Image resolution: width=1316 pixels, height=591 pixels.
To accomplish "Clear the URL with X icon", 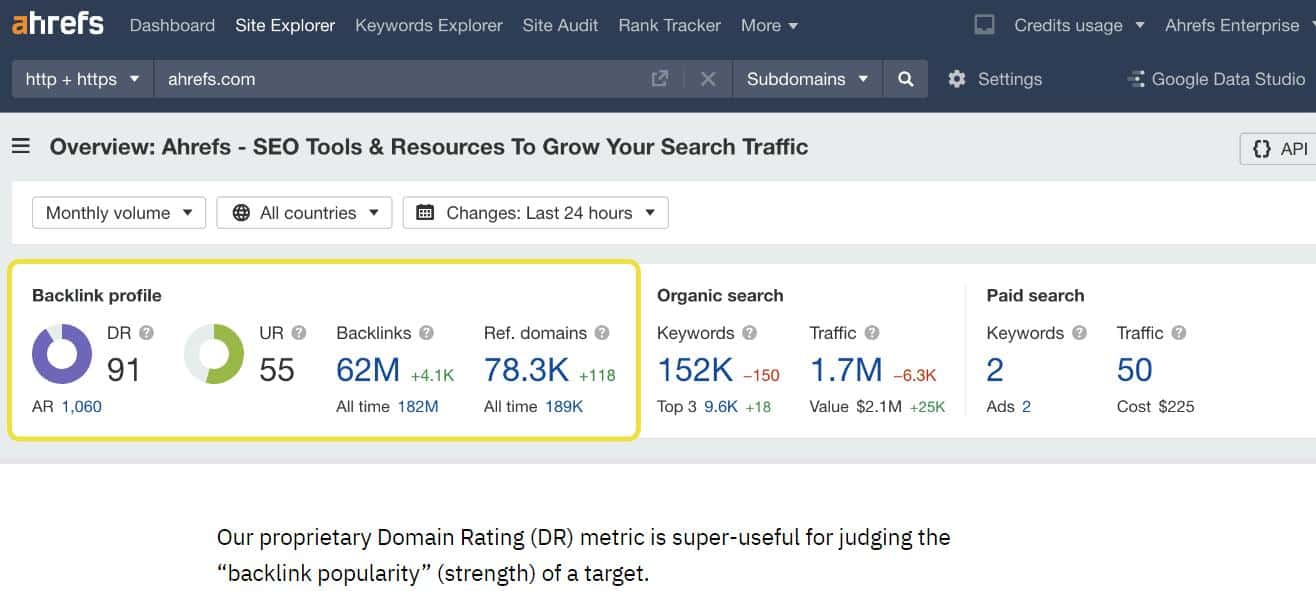I will 708,79.
